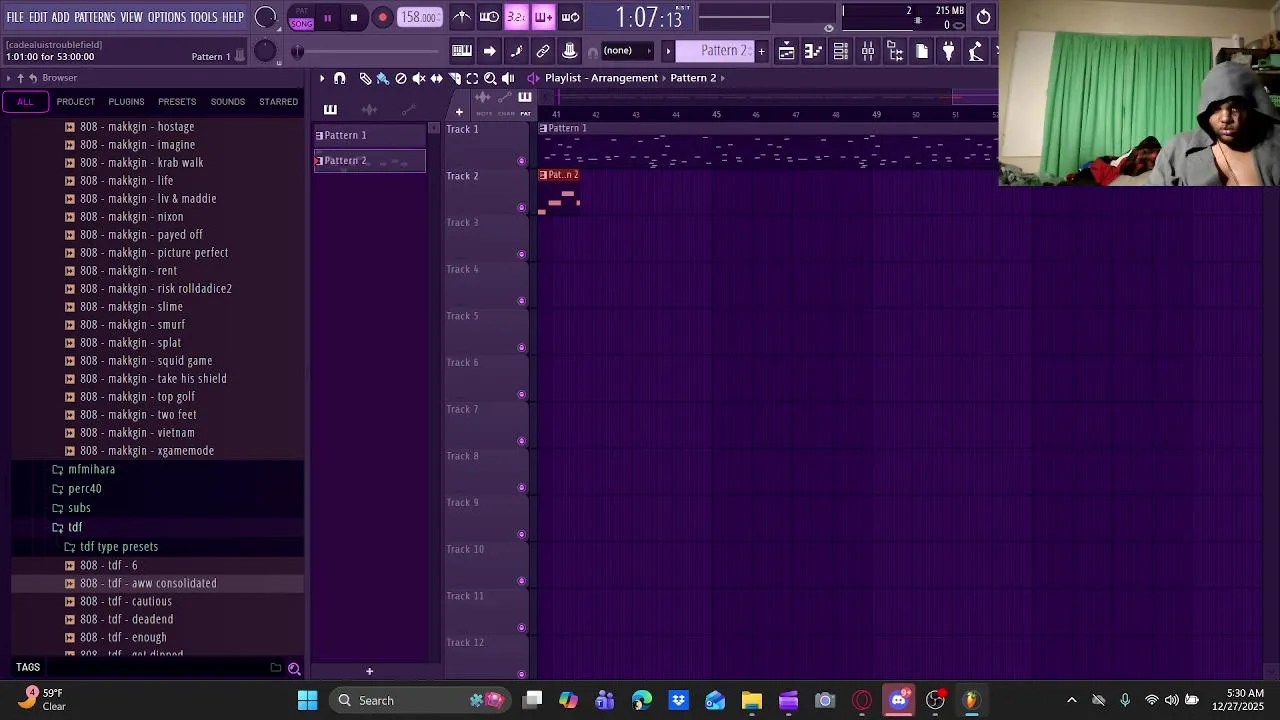Select the Pat..n 2 clip on Track 2
Image resolution: width=1280 pixels, height=720 pixels.
click(559, 191)
